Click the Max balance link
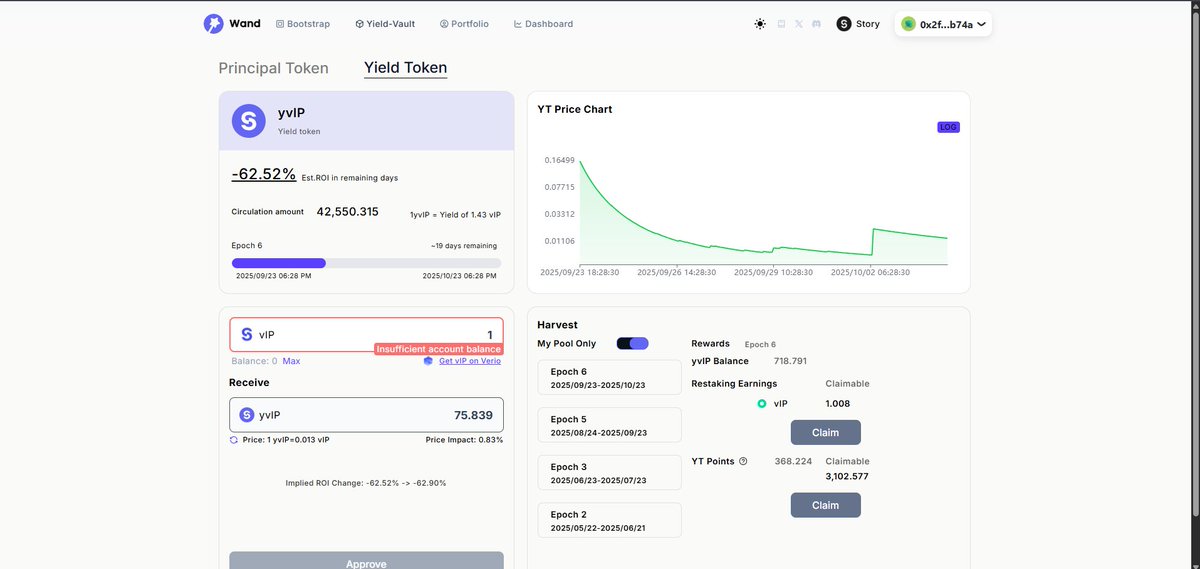This screenshot has width=1200, height=569. coord(291,360)
